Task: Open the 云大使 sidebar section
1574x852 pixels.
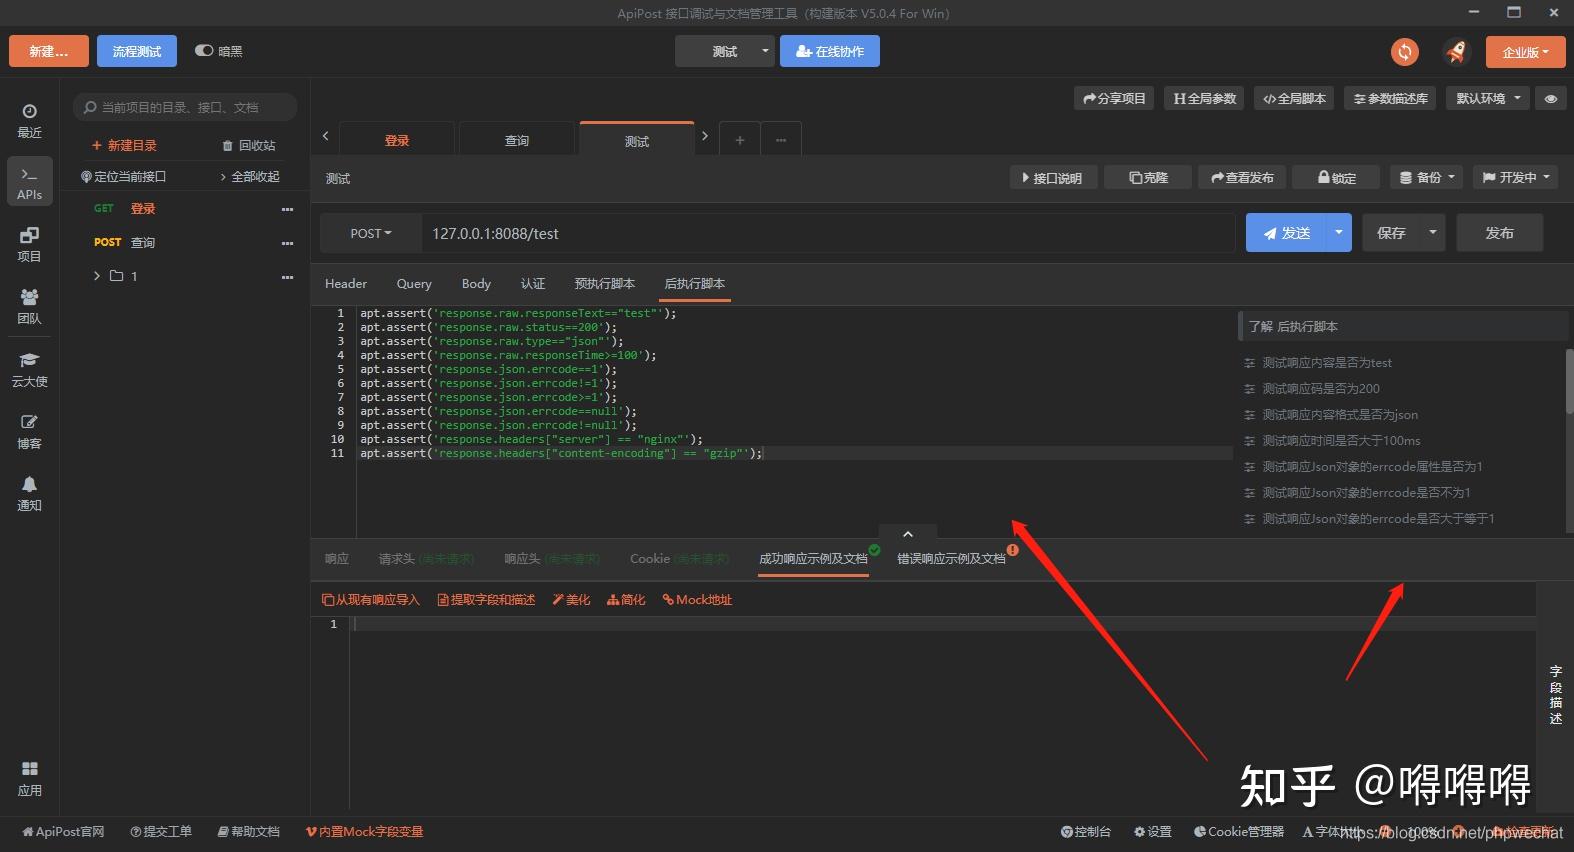Action: [x=29, y=369]
